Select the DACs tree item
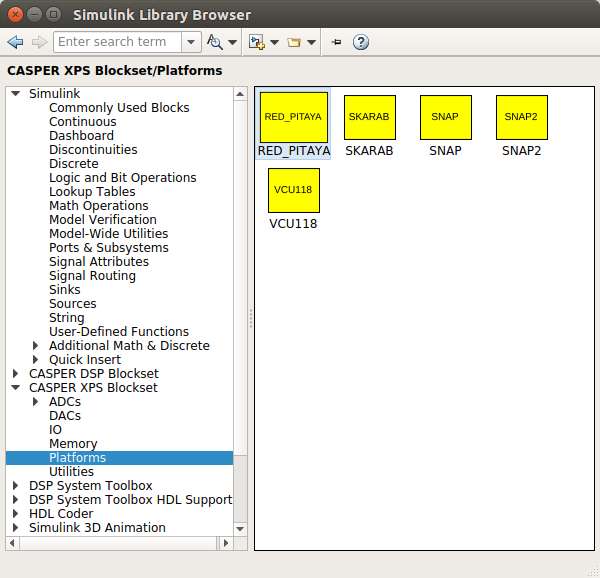This screenshot has width=600, height=578. (x=65, y=416)
